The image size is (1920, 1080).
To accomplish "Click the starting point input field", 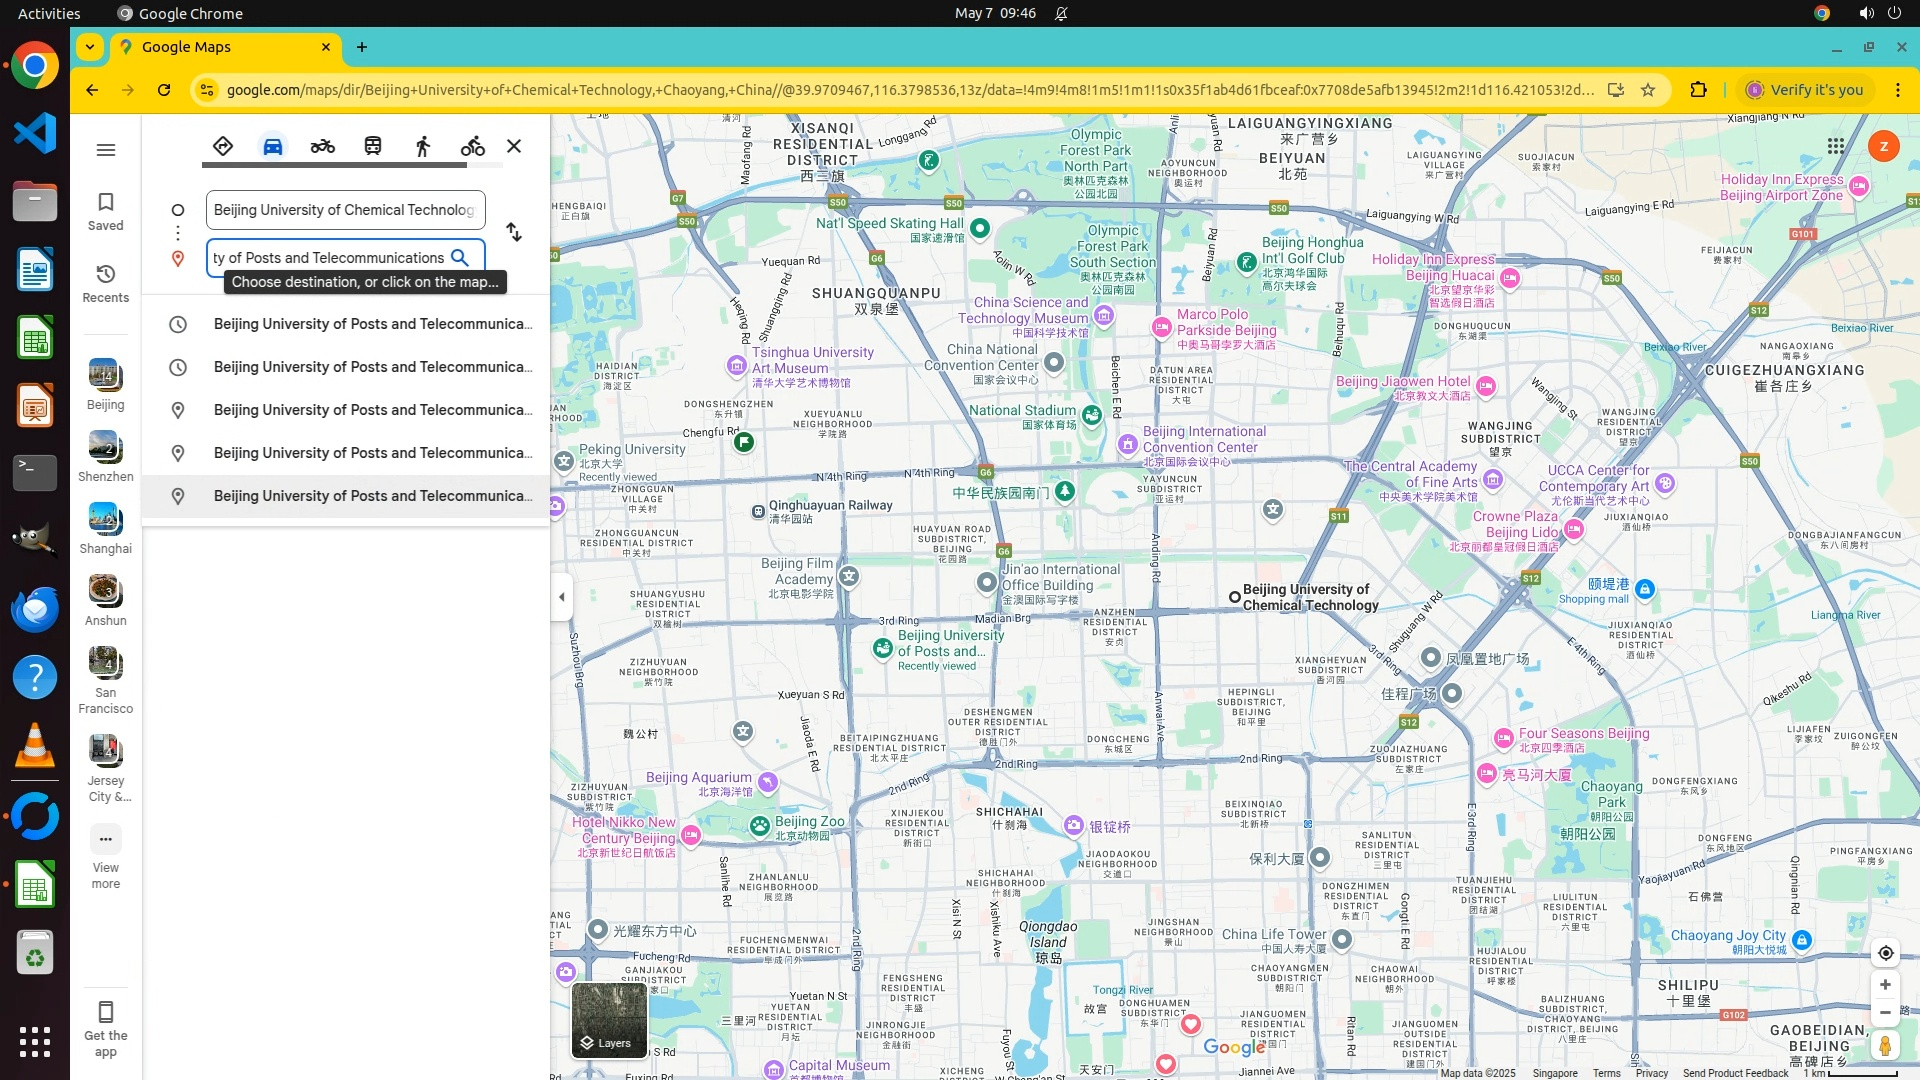I will 345,210.
